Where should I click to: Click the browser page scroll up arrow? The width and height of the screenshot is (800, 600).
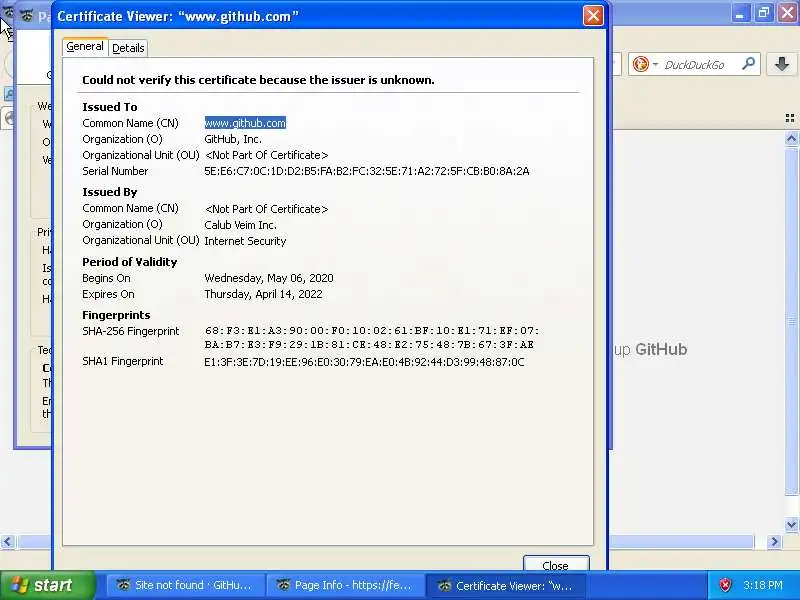(791, 138)
